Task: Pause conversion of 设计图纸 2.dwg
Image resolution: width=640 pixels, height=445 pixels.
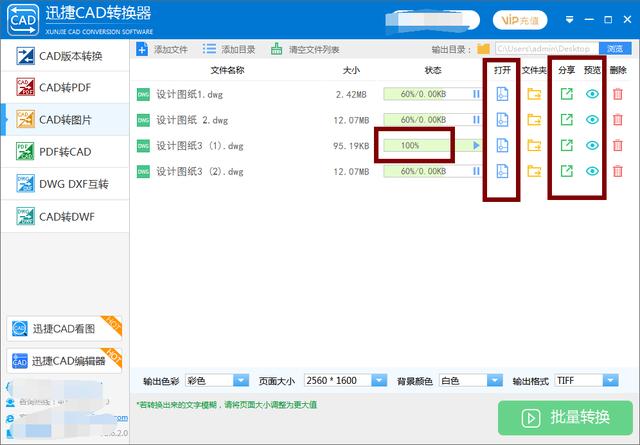Action: (x=476, y=120)
